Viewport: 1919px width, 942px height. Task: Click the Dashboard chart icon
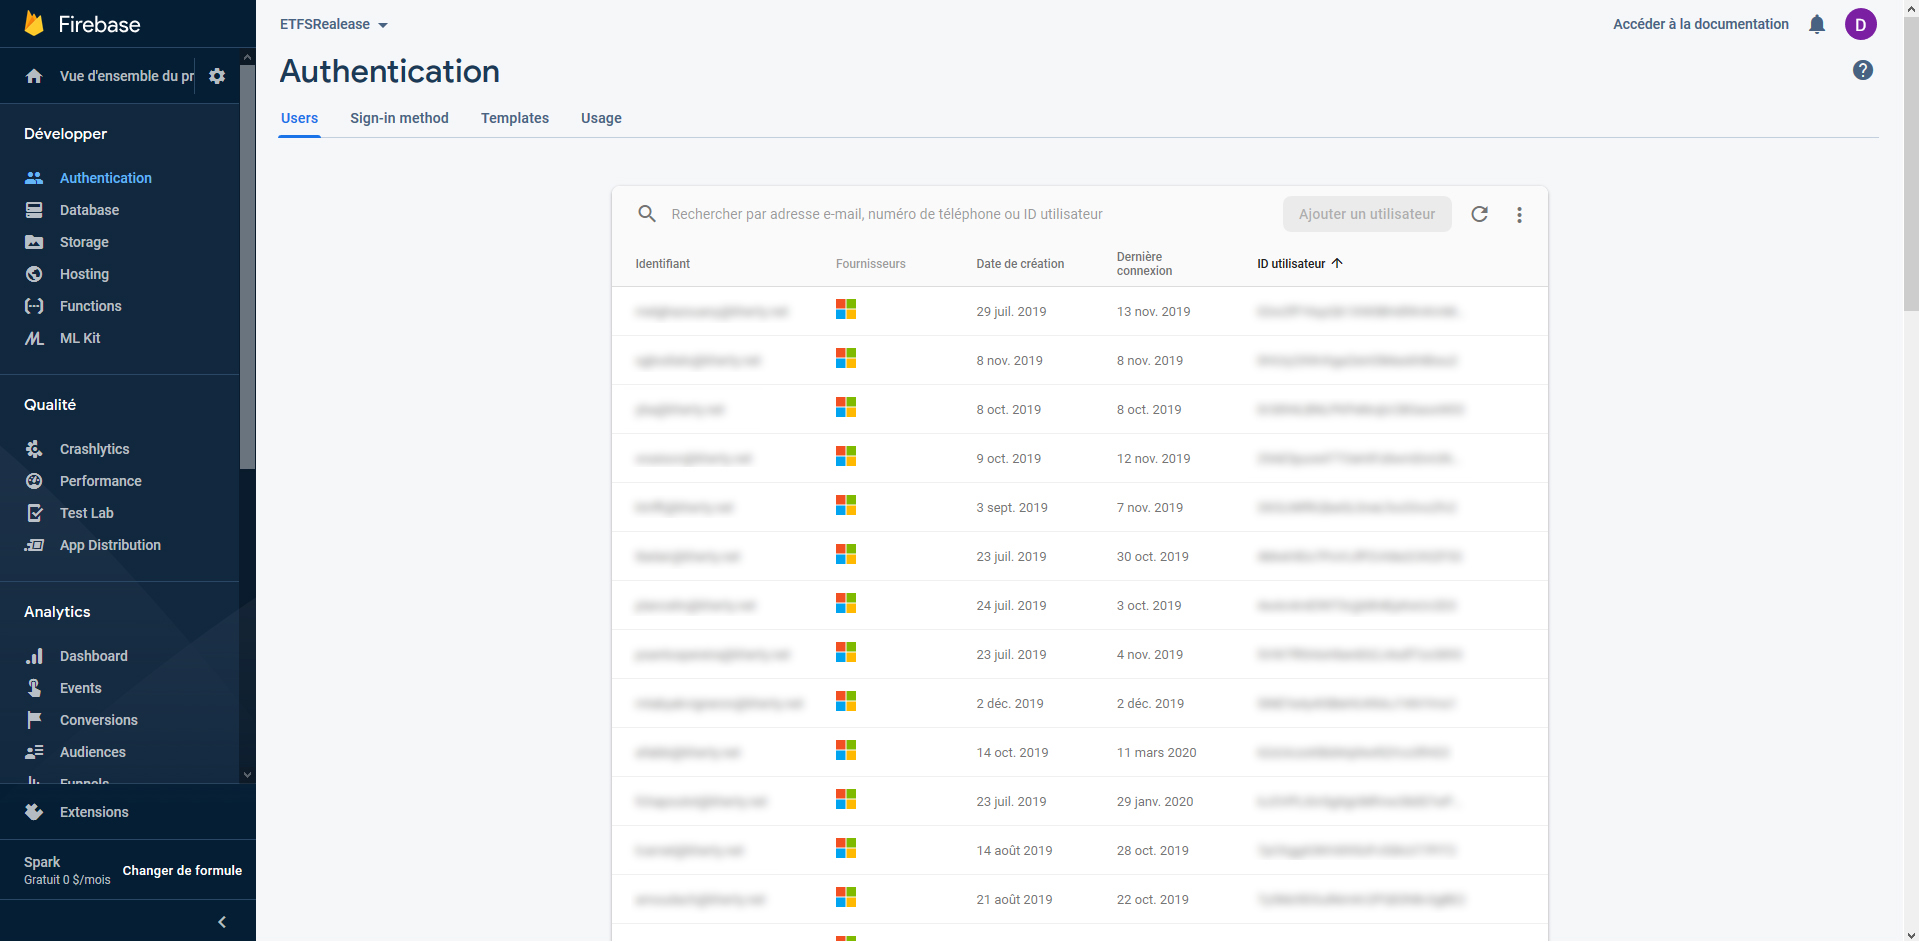tap(34, 656)
